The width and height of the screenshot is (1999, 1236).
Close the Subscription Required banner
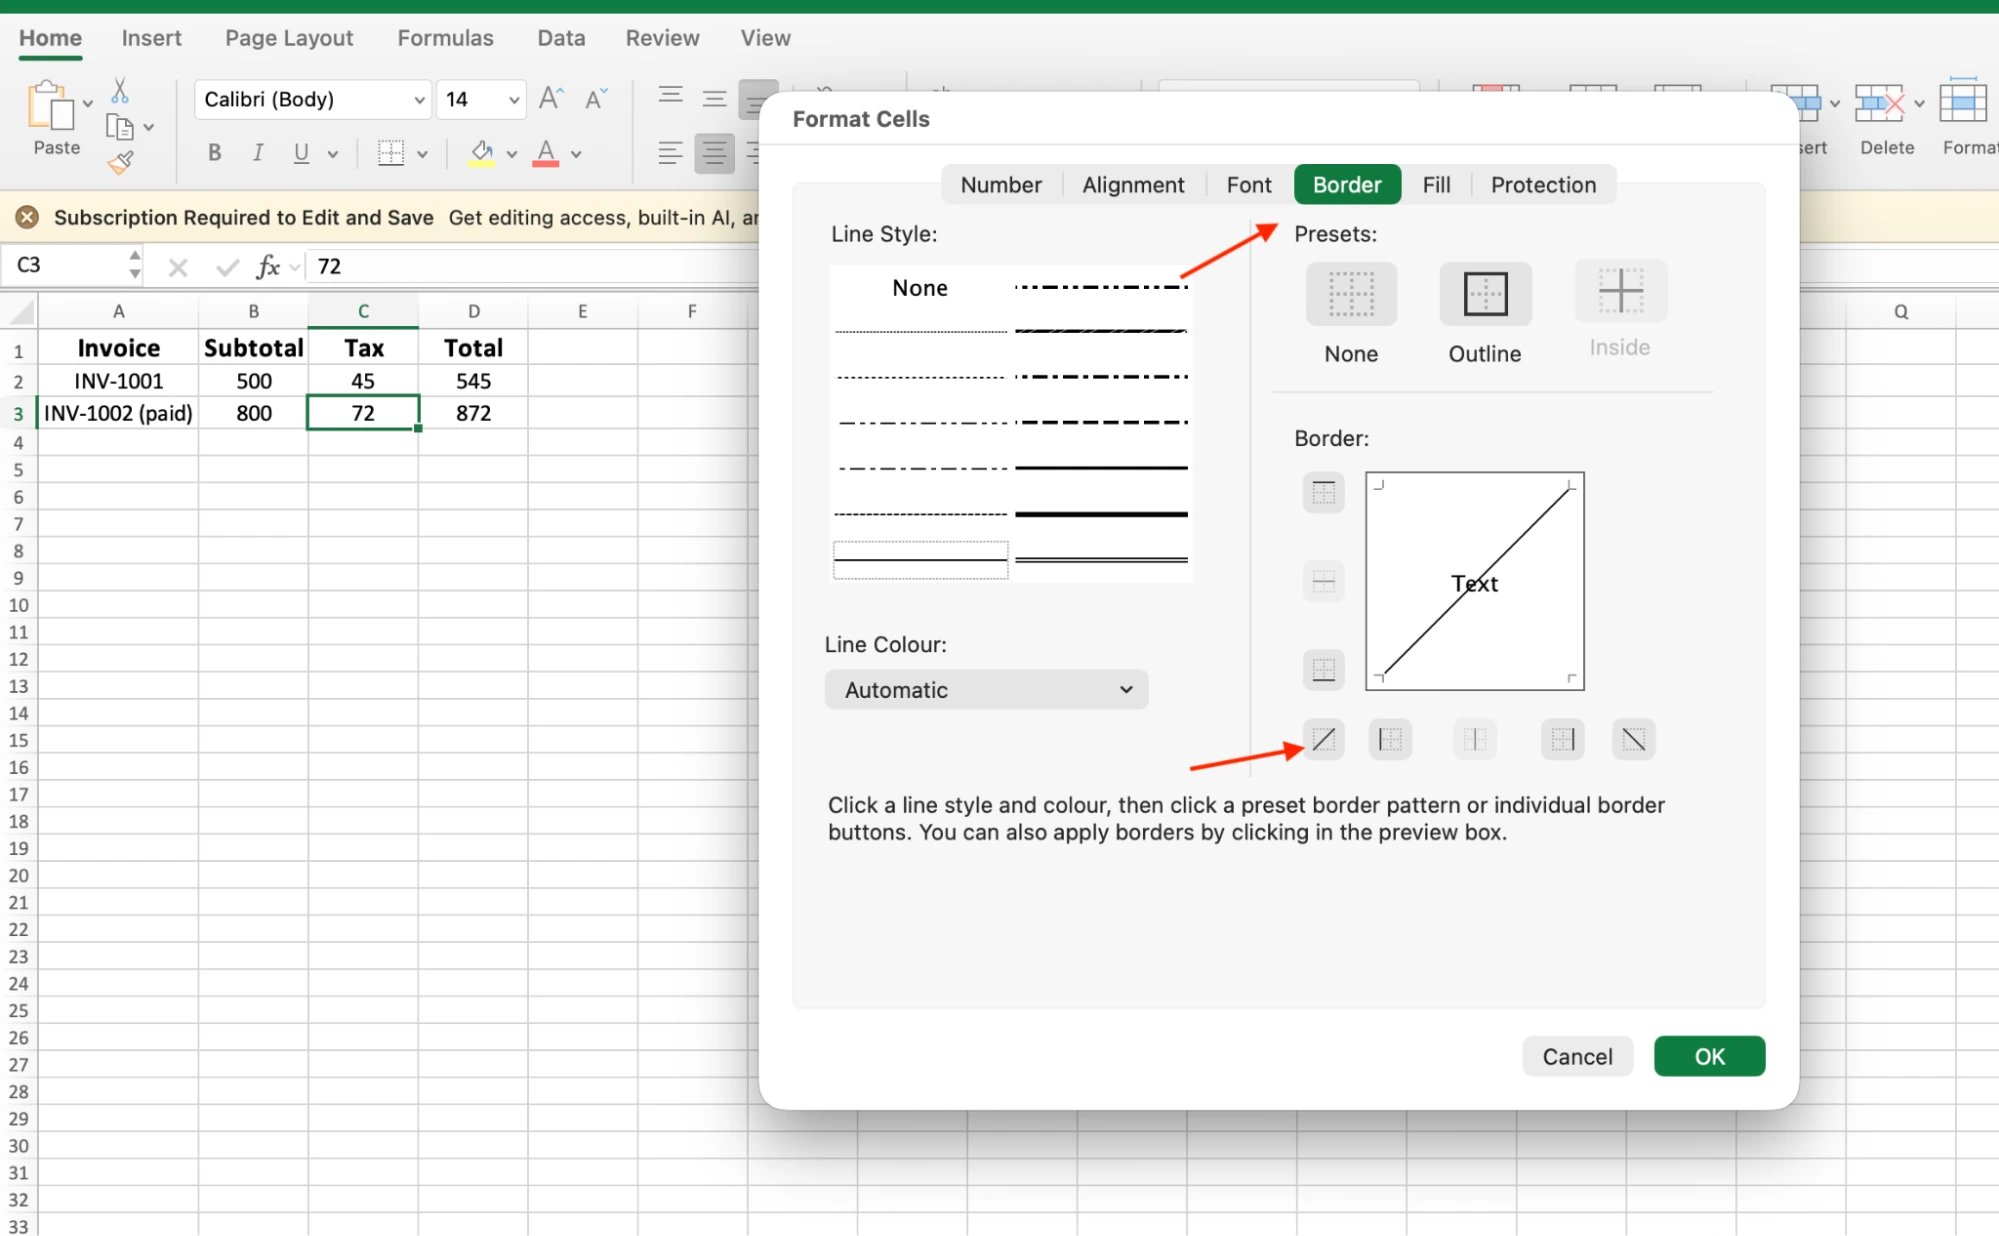coord(28,217)
